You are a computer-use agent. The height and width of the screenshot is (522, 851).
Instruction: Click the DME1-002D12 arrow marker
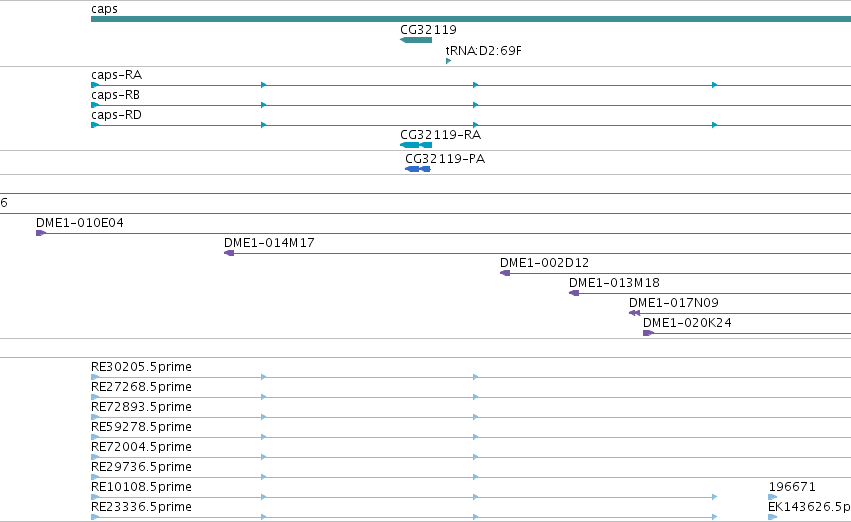click(505, 273)
